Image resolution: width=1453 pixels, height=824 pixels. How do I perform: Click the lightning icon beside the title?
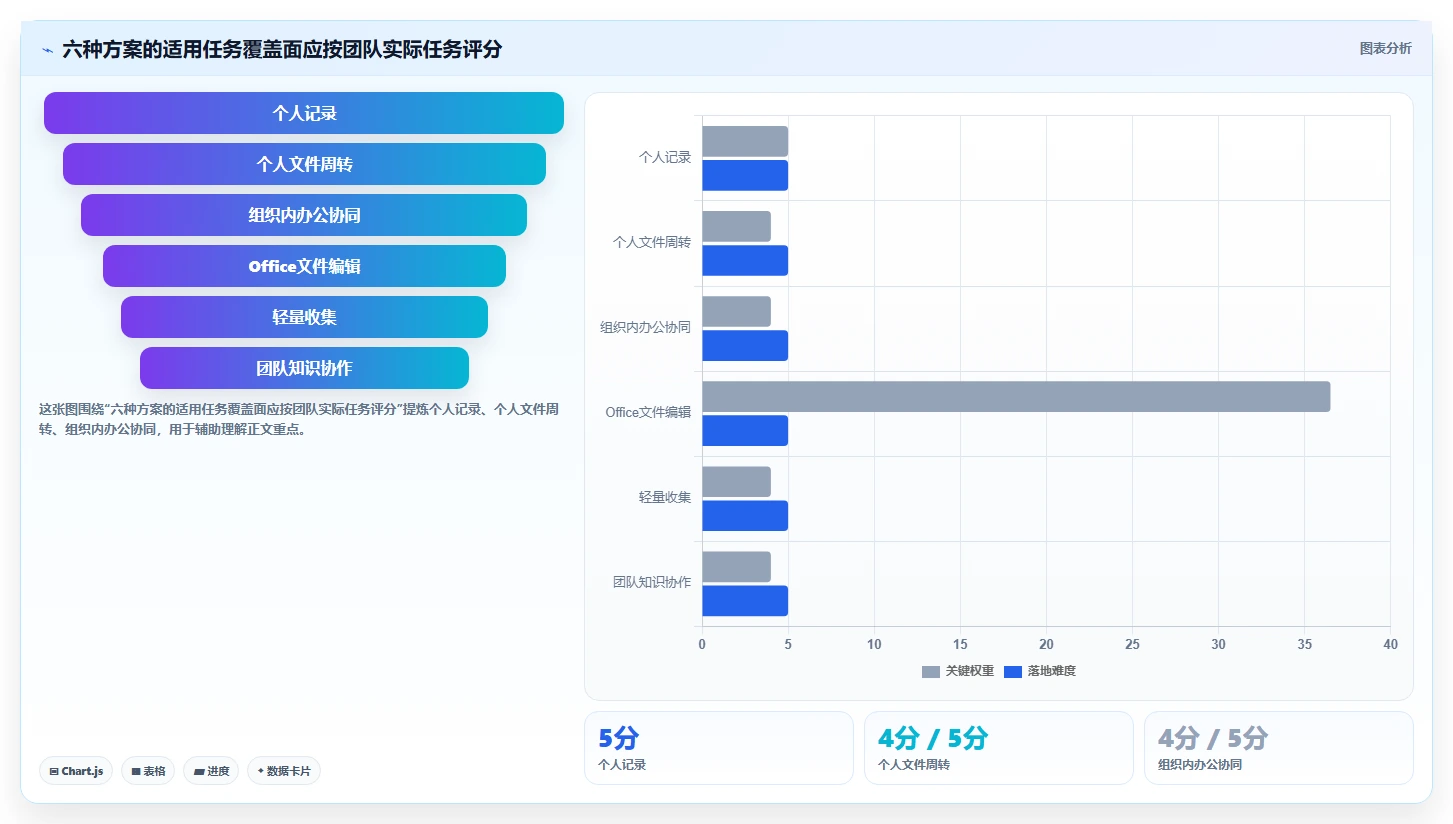(48, 49)
